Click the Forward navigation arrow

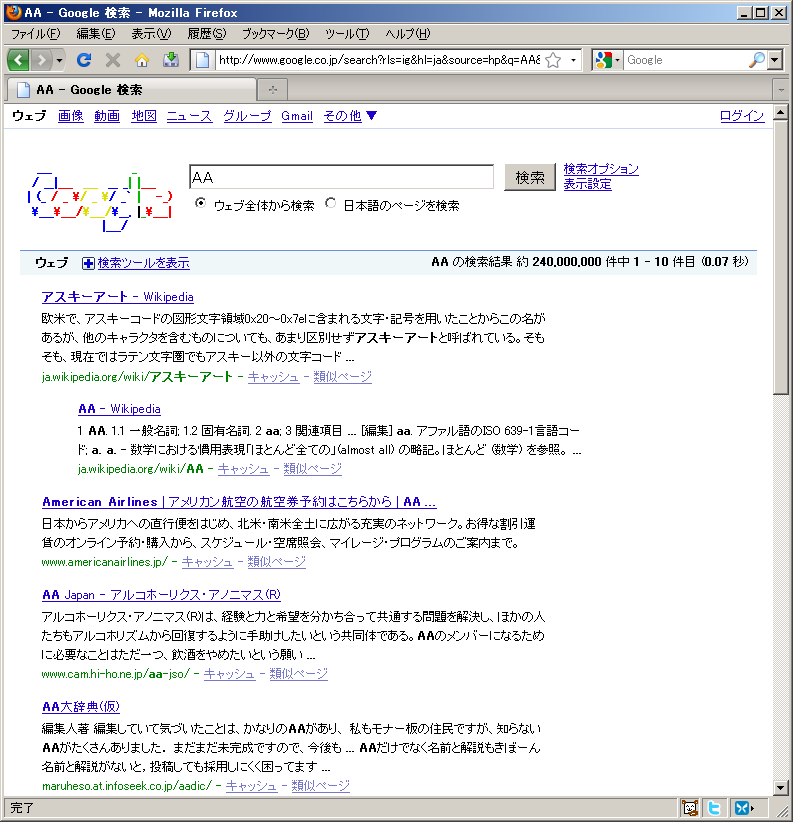[41, 60]
